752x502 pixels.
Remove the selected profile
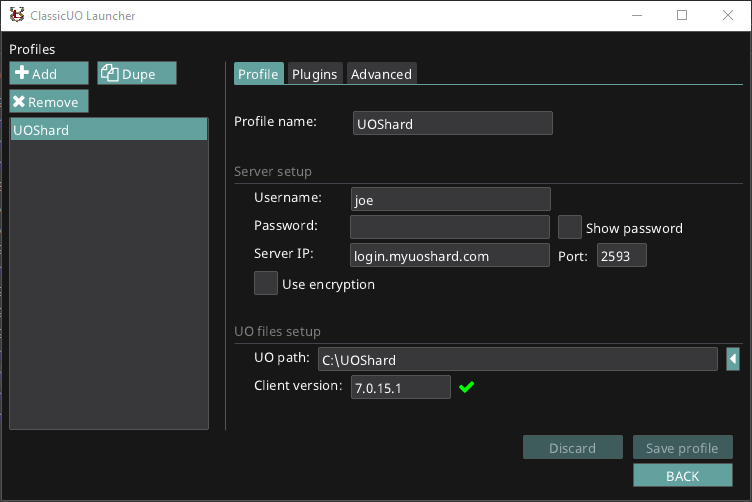click(49, 101)
